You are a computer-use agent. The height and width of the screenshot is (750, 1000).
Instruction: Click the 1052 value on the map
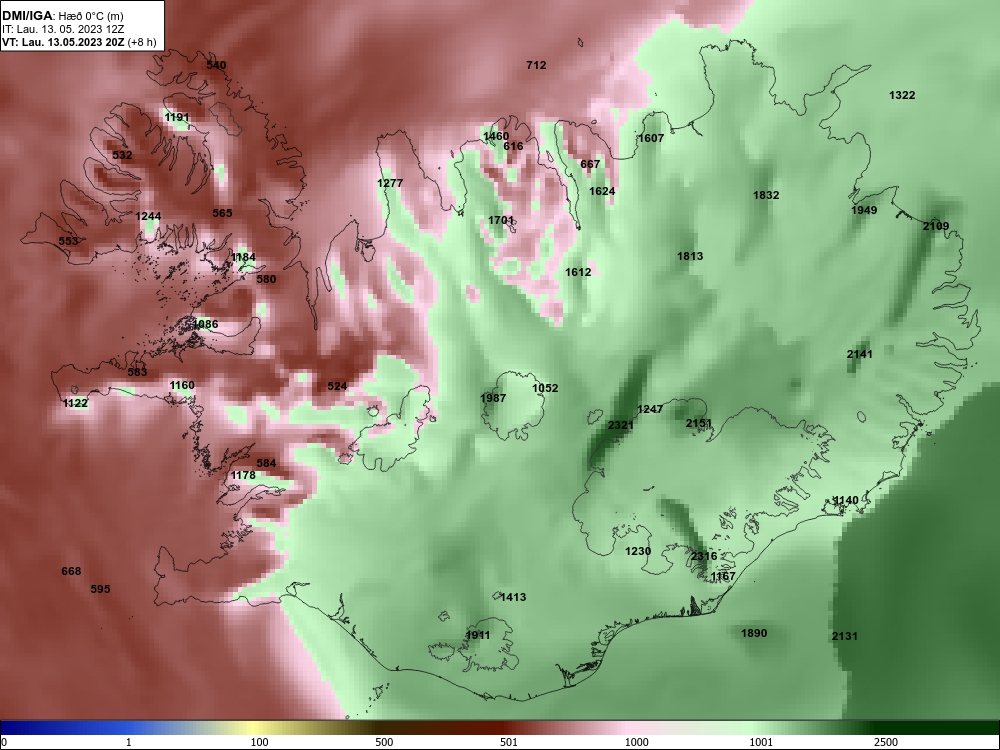[545, 388]
